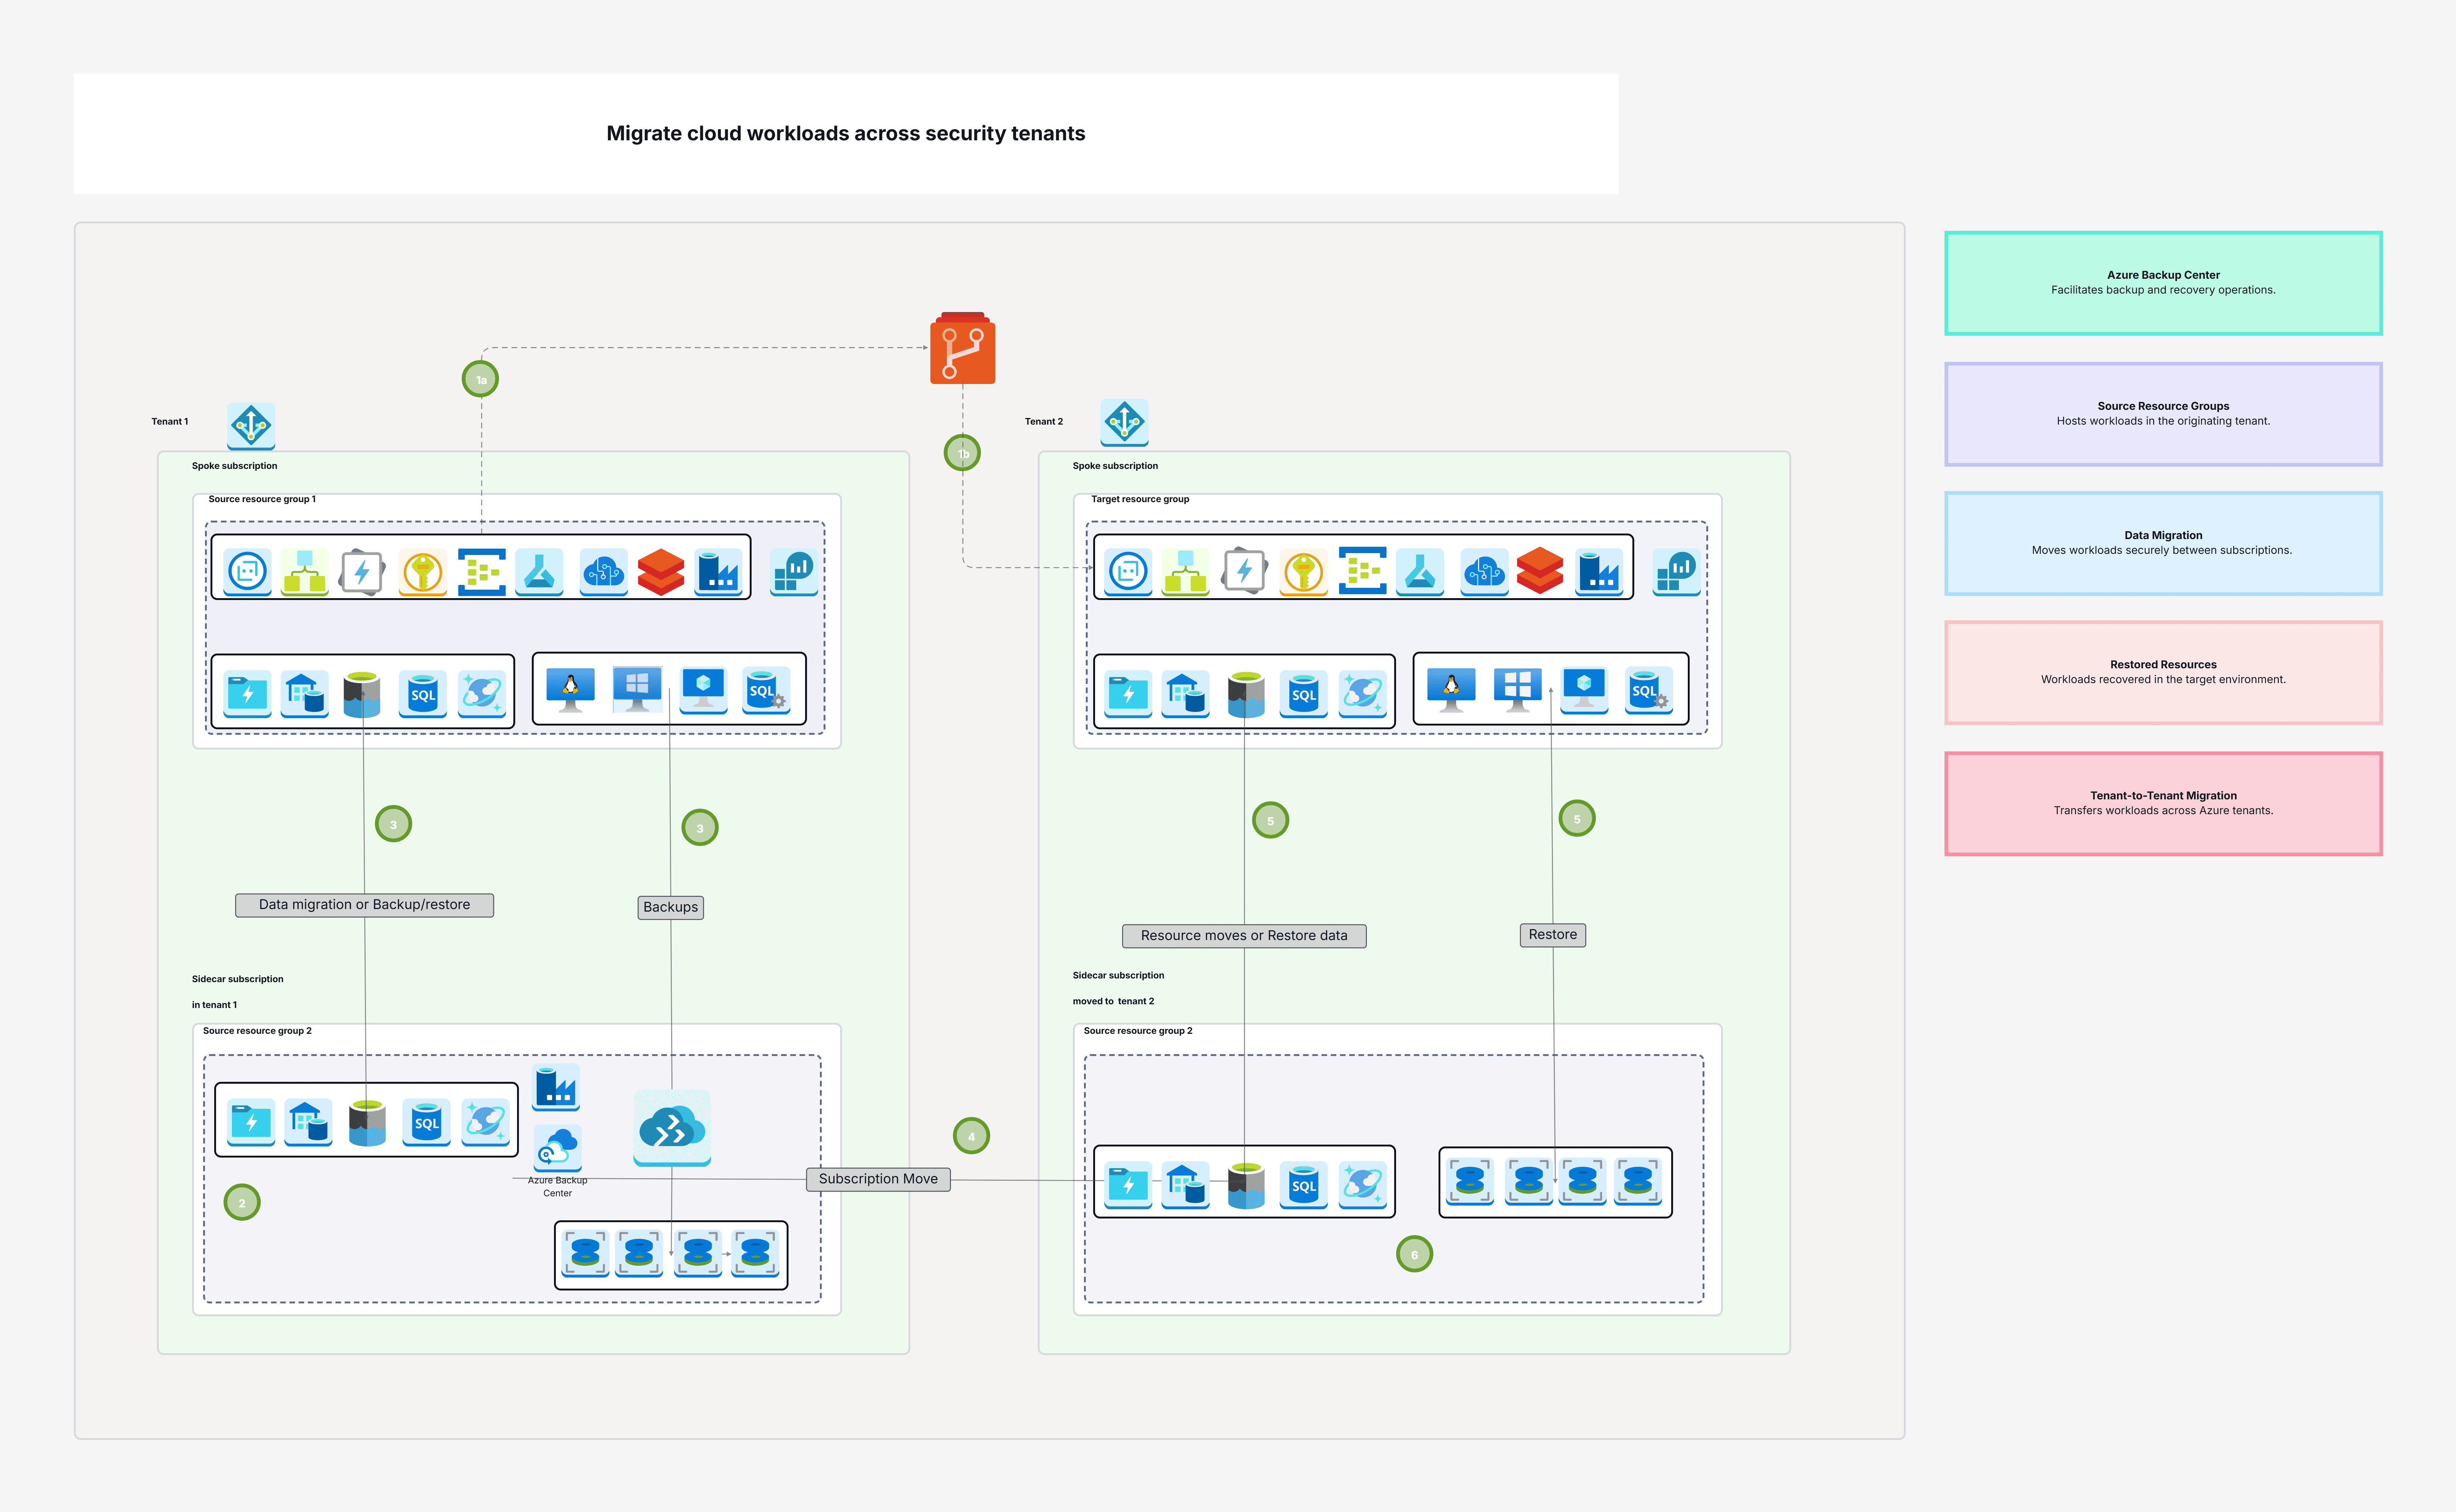
Task: Click Databricks icon in Target resource group
Action: pos(1540,571)
